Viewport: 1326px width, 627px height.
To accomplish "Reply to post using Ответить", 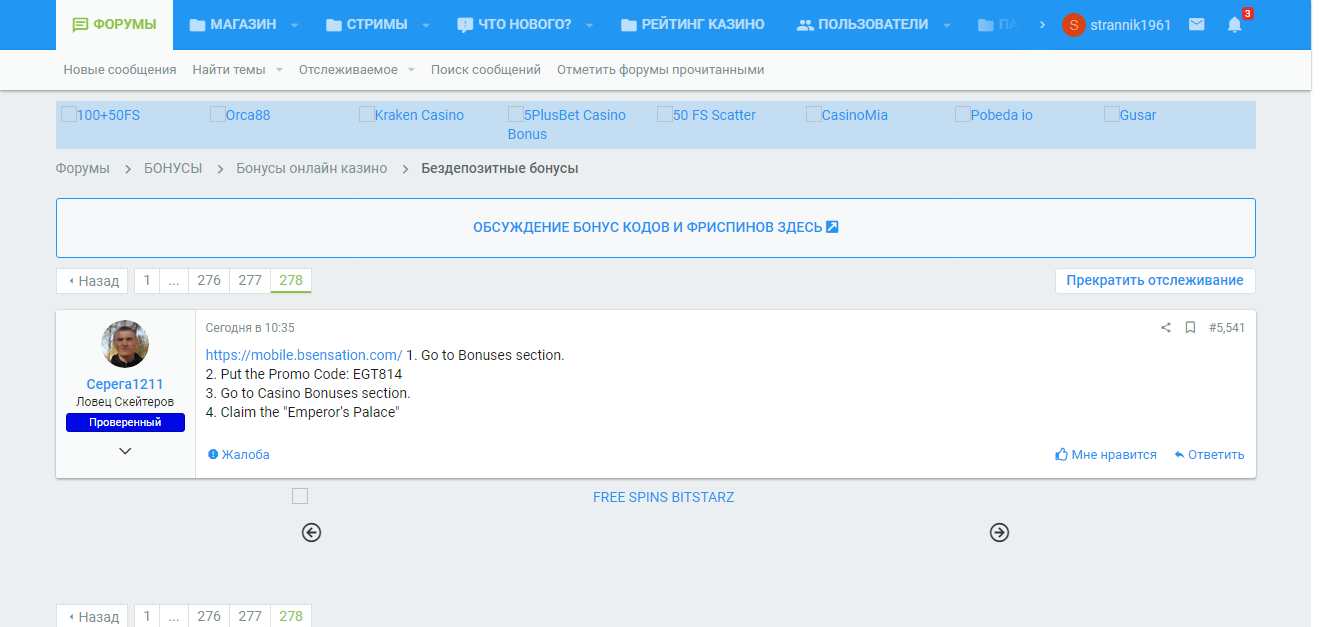I will tap(1209, 455).
